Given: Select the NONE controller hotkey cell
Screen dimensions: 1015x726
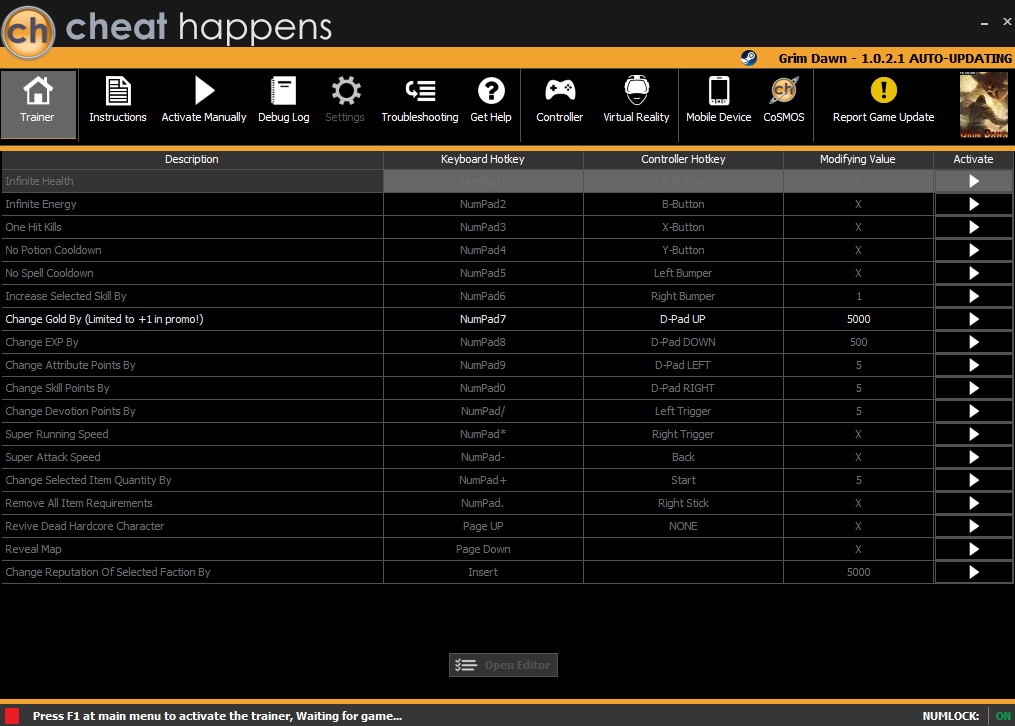Looking at the screenshot, I should pos(683,526).
